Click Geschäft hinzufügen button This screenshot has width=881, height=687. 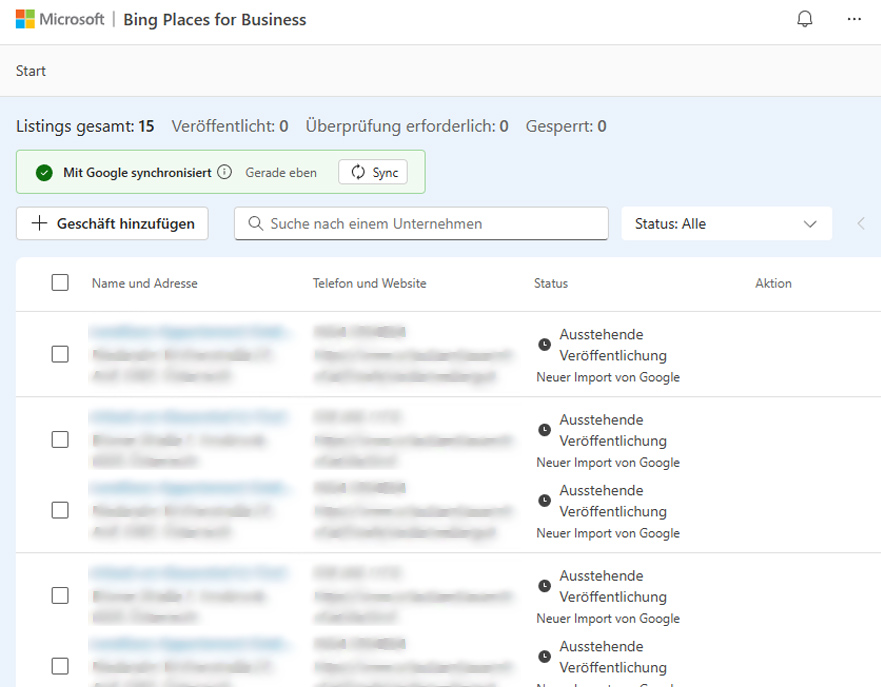(112, 224)
